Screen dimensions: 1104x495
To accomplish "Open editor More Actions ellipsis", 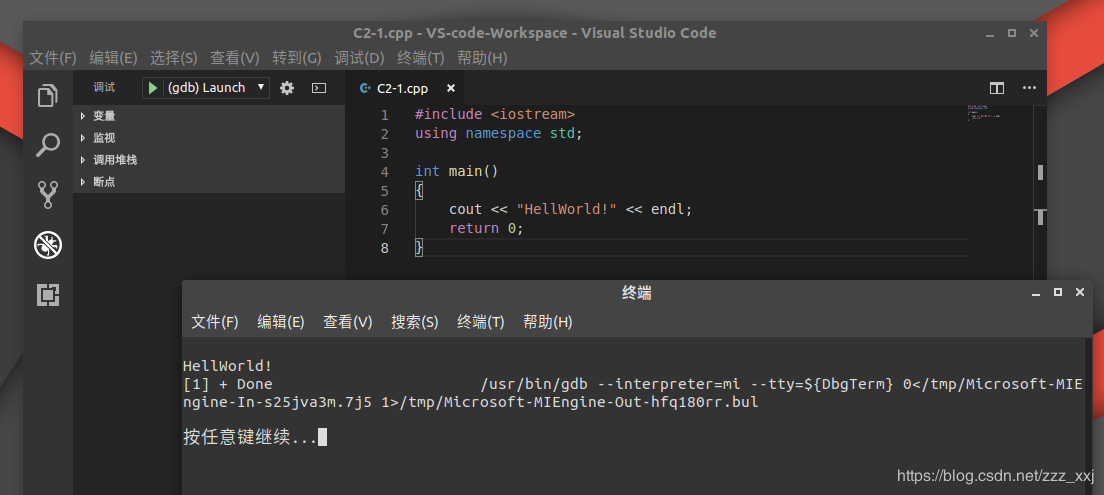I will coord(1029,88).
